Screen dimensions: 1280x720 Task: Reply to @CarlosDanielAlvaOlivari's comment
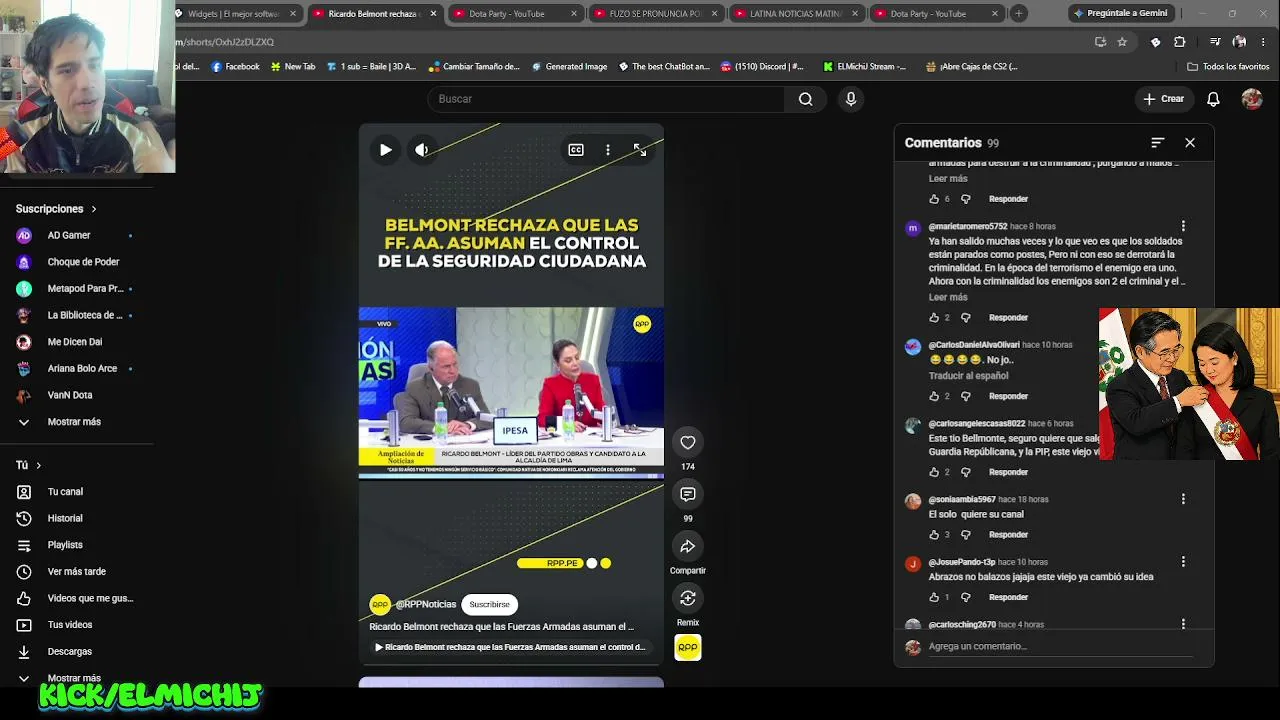click(x=1008, y=396)
